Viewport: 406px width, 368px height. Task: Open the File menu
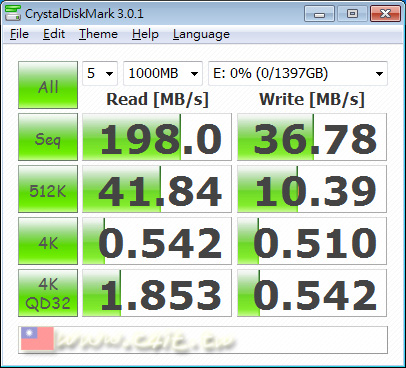(x=19, y=34)
